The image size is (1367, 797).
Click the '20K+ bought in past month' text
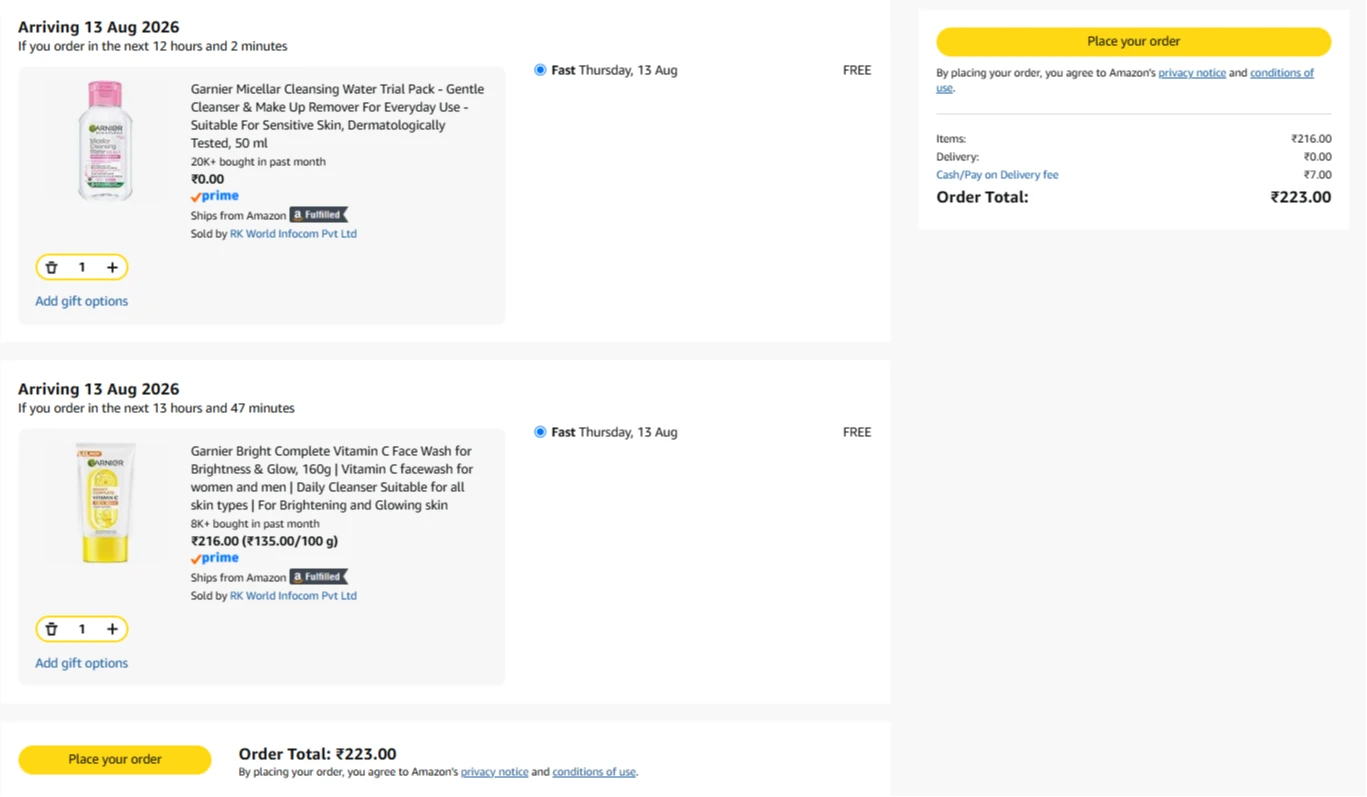pos(258,162)
